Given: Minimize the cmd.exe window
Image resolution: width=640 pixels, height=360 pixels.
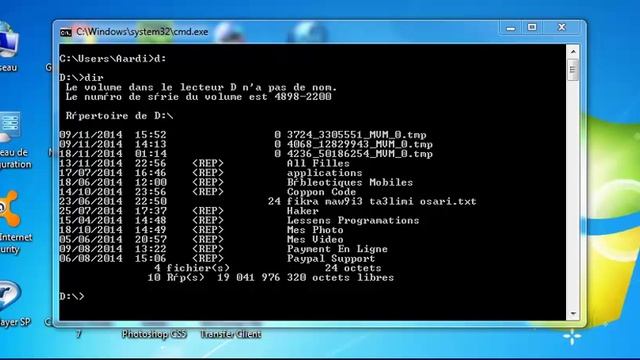Looking at the screenshot, I should 511,28.
